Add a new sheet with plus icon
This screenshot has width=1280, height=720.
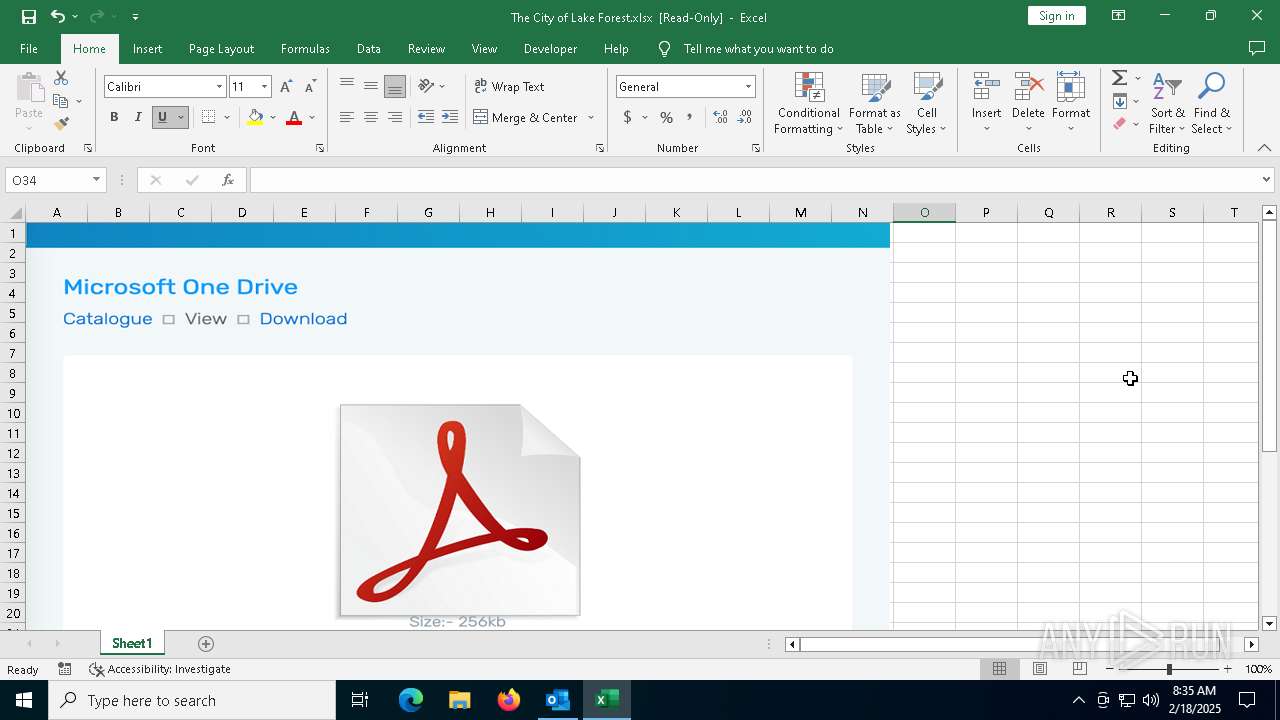tap(206, 644)
